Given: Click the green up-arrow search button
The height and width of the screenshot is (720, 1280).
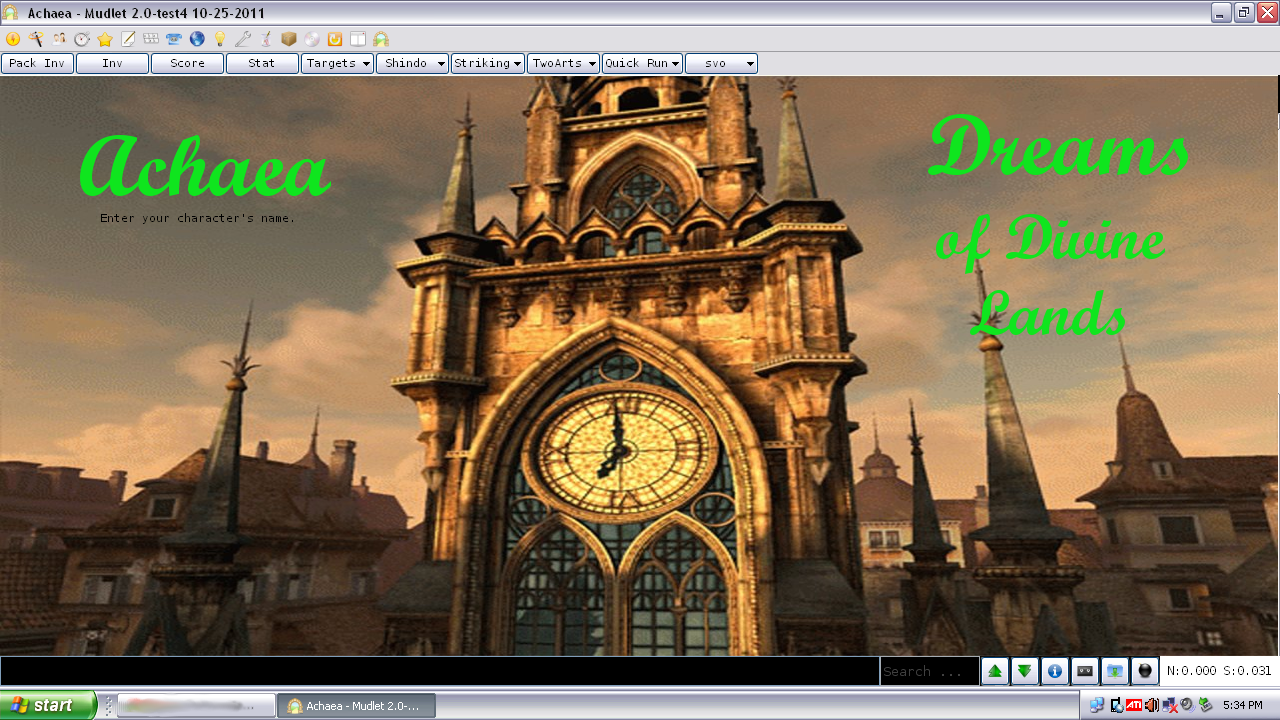Looking at the screenshot, I should [995, 671].
